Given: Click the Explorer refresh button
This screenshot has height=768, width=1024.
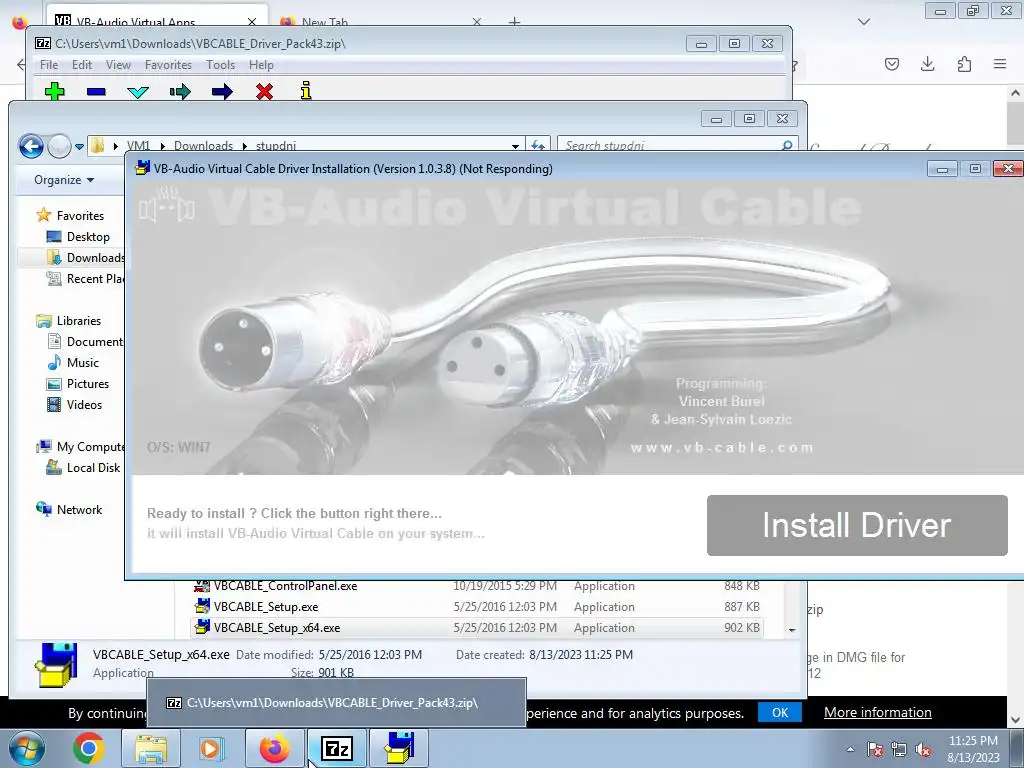Looking at the screenshot, I should pos(537,146).
